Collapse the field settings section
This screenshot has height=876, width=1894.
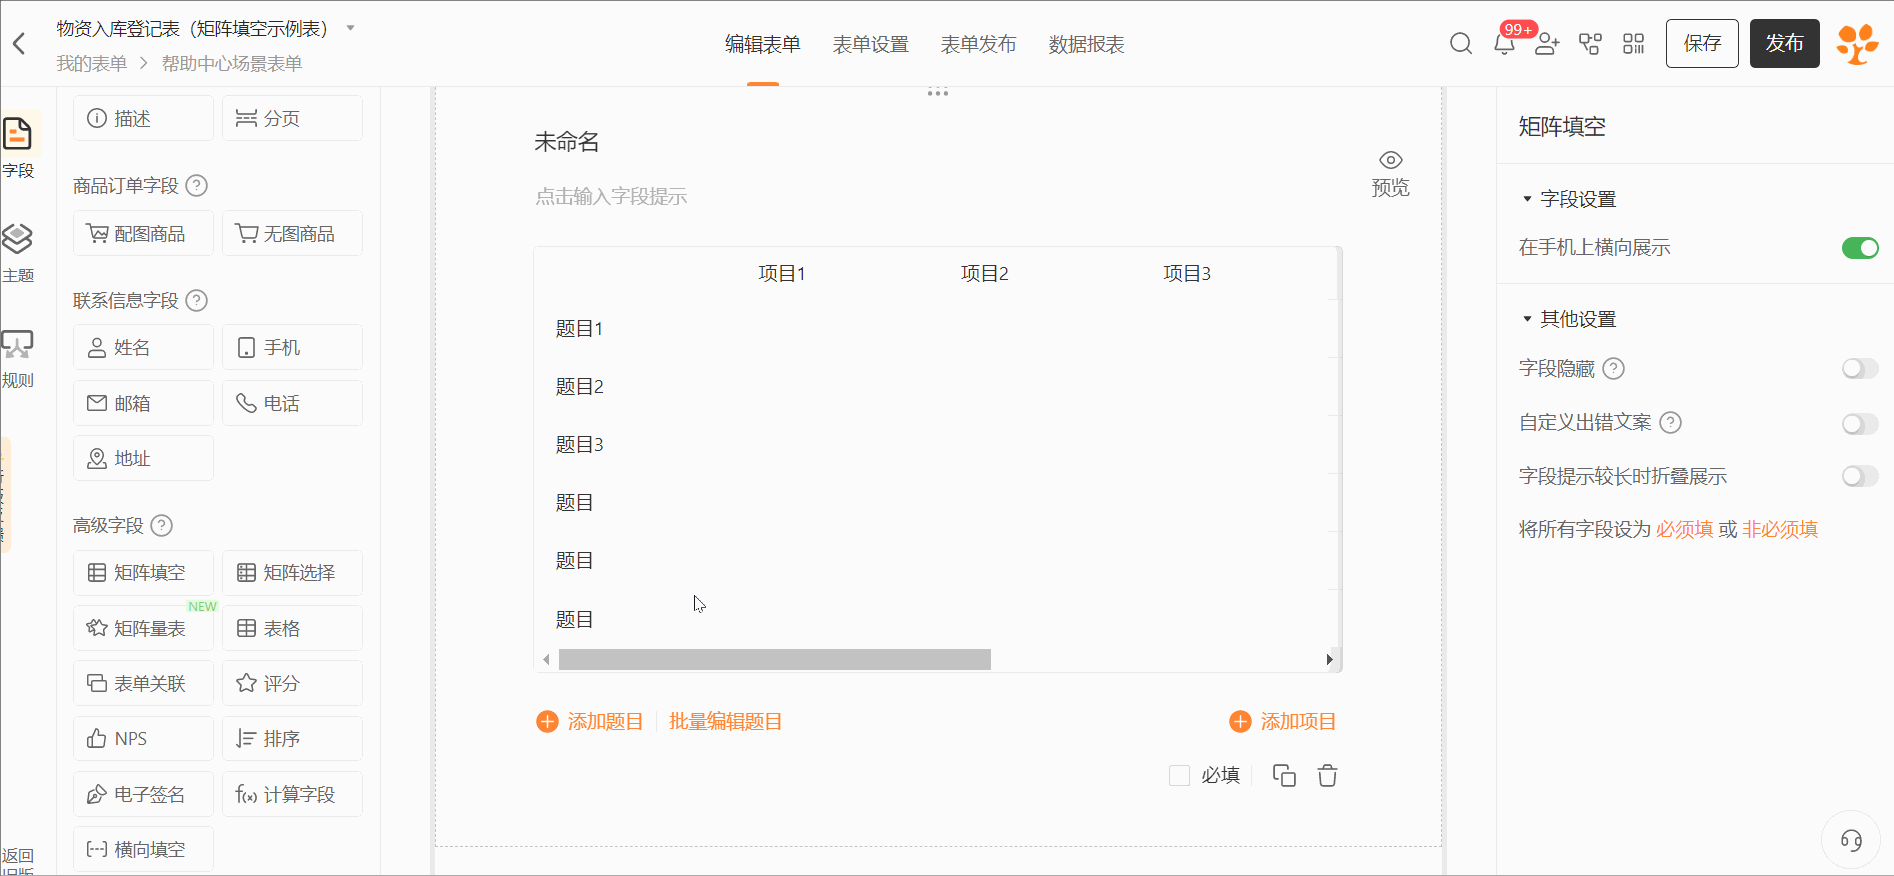point(1527,199)
